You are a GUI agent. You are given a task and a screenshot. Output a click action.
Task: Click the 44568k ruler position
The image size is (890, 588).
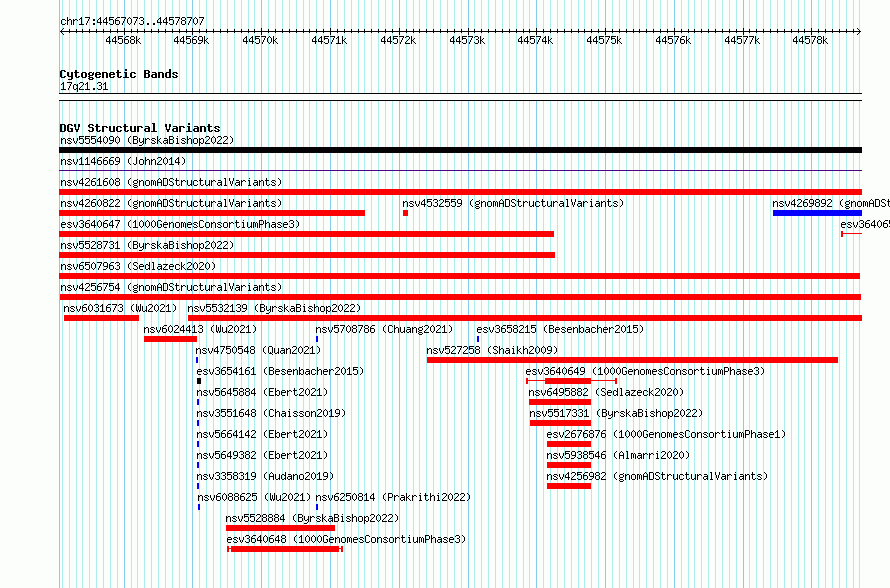pos(123,40)
